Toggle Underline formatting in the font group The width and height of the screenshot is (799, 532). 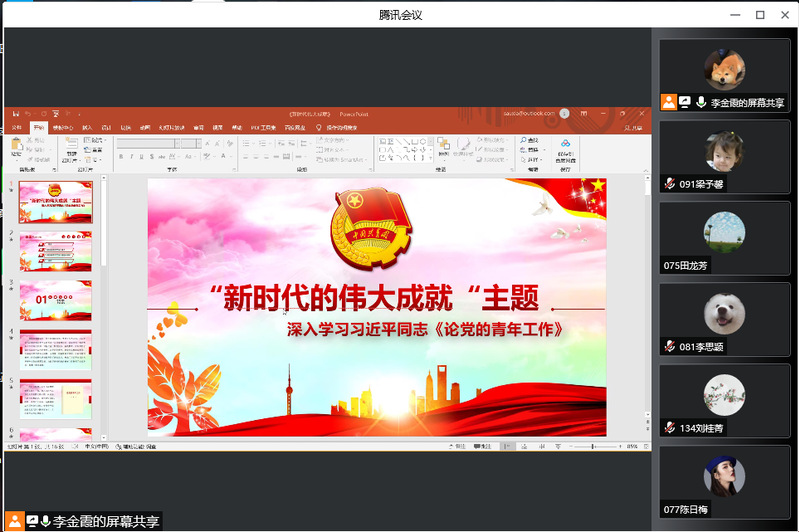point(142,156)
